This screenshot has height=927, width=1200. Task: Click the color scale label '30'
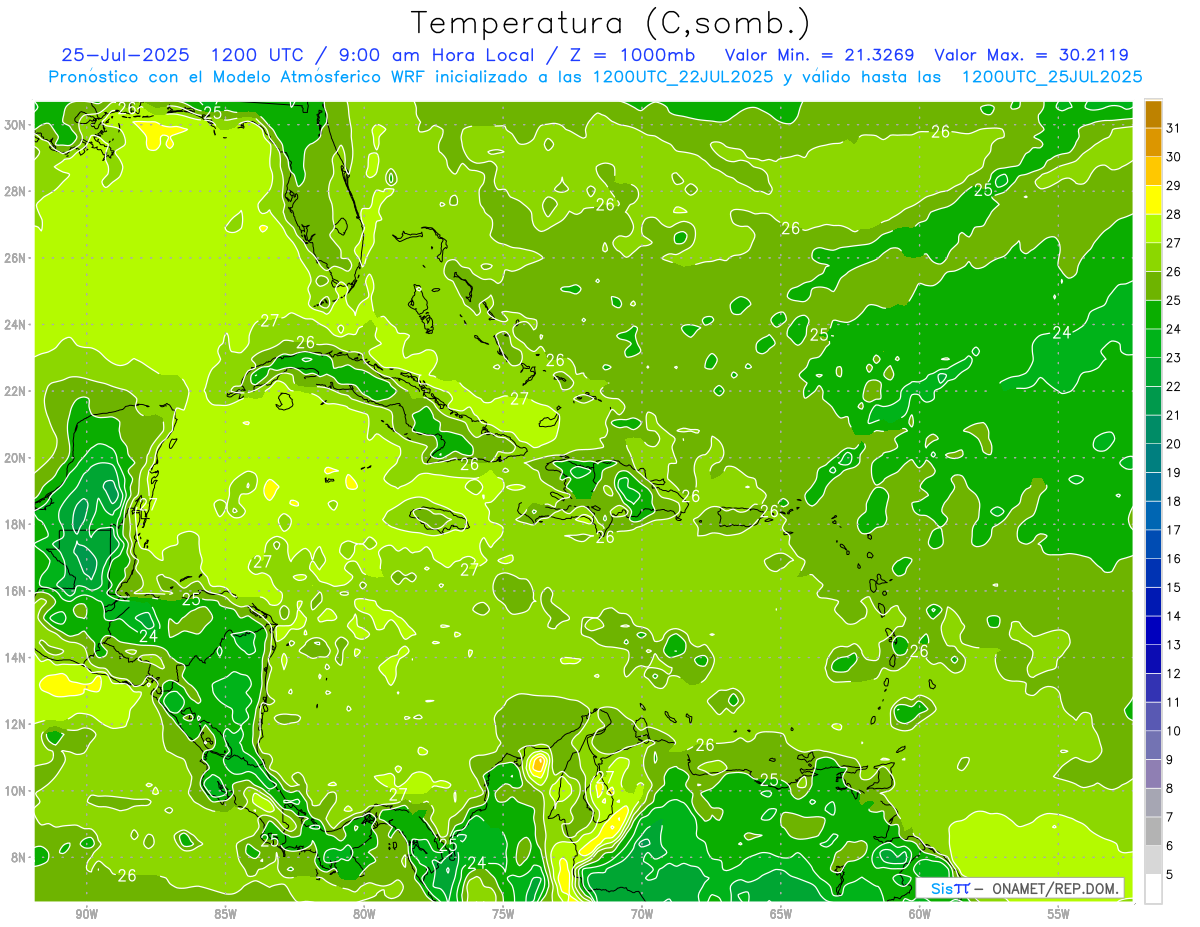[1174, 156]
